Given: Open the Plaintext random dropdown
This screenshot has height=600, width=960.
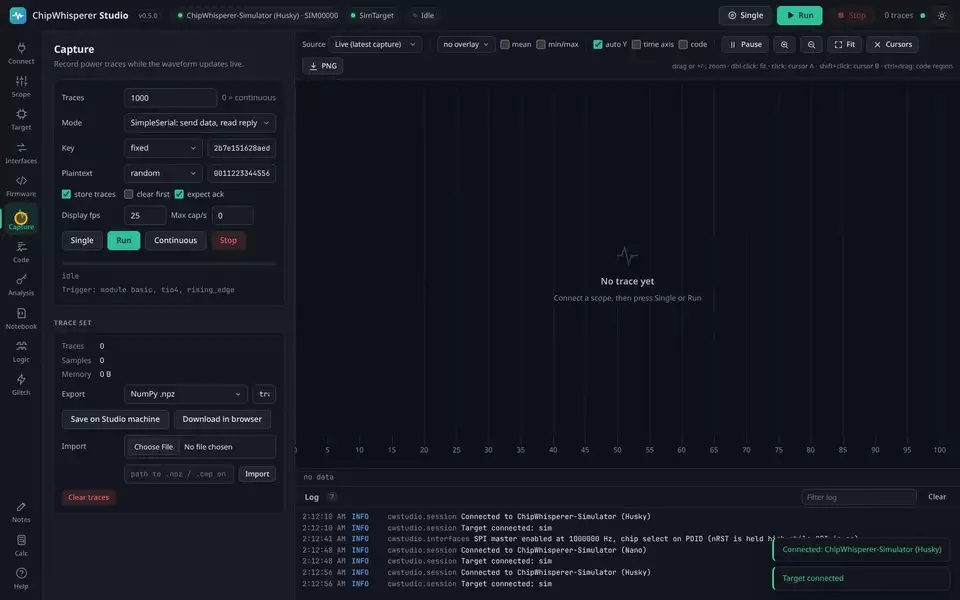Looking at the screenshot, I should pyautogui.click(x=163, y=173).
